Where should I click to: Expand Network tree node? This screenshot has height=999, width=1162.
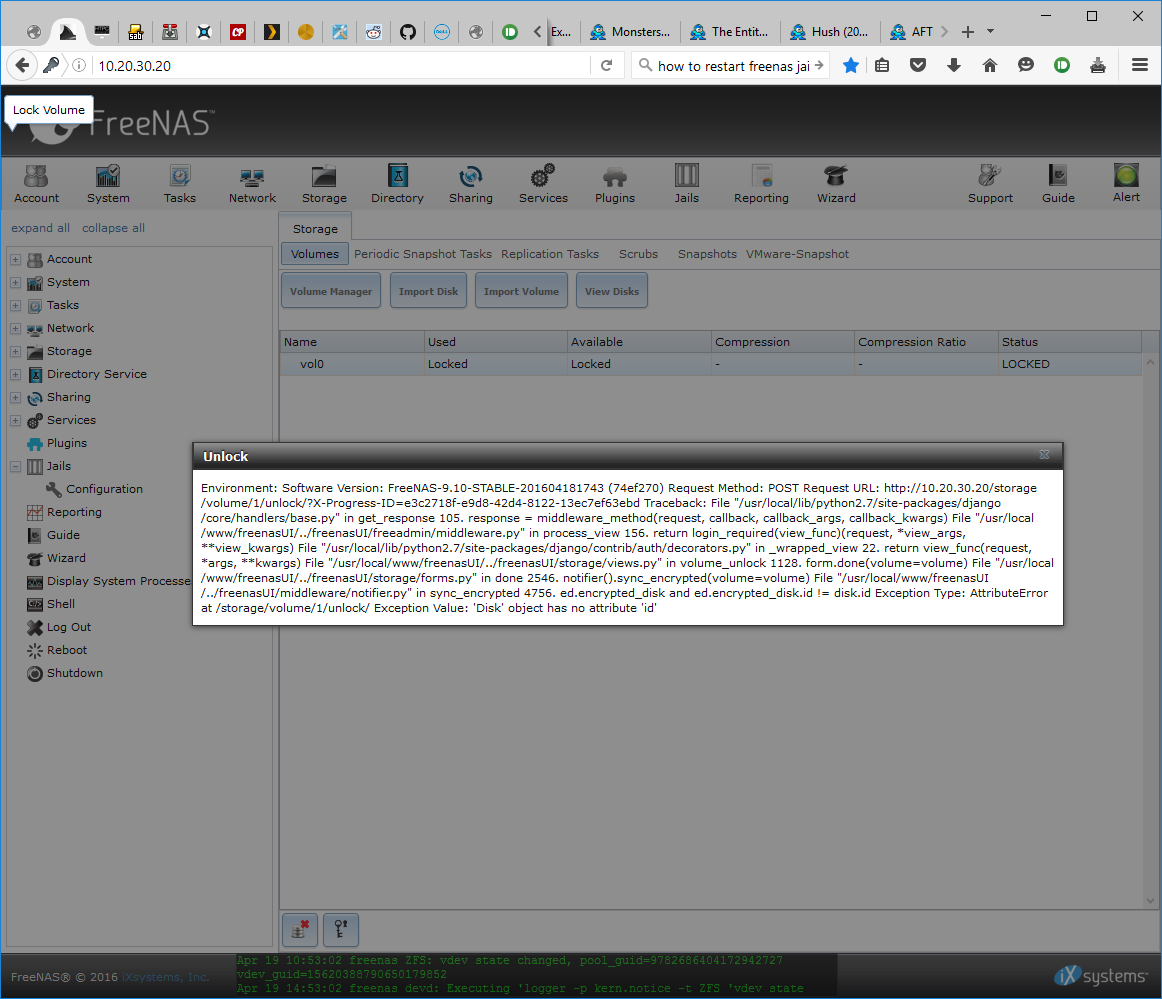pyautogui.click(x=16, y=328)
